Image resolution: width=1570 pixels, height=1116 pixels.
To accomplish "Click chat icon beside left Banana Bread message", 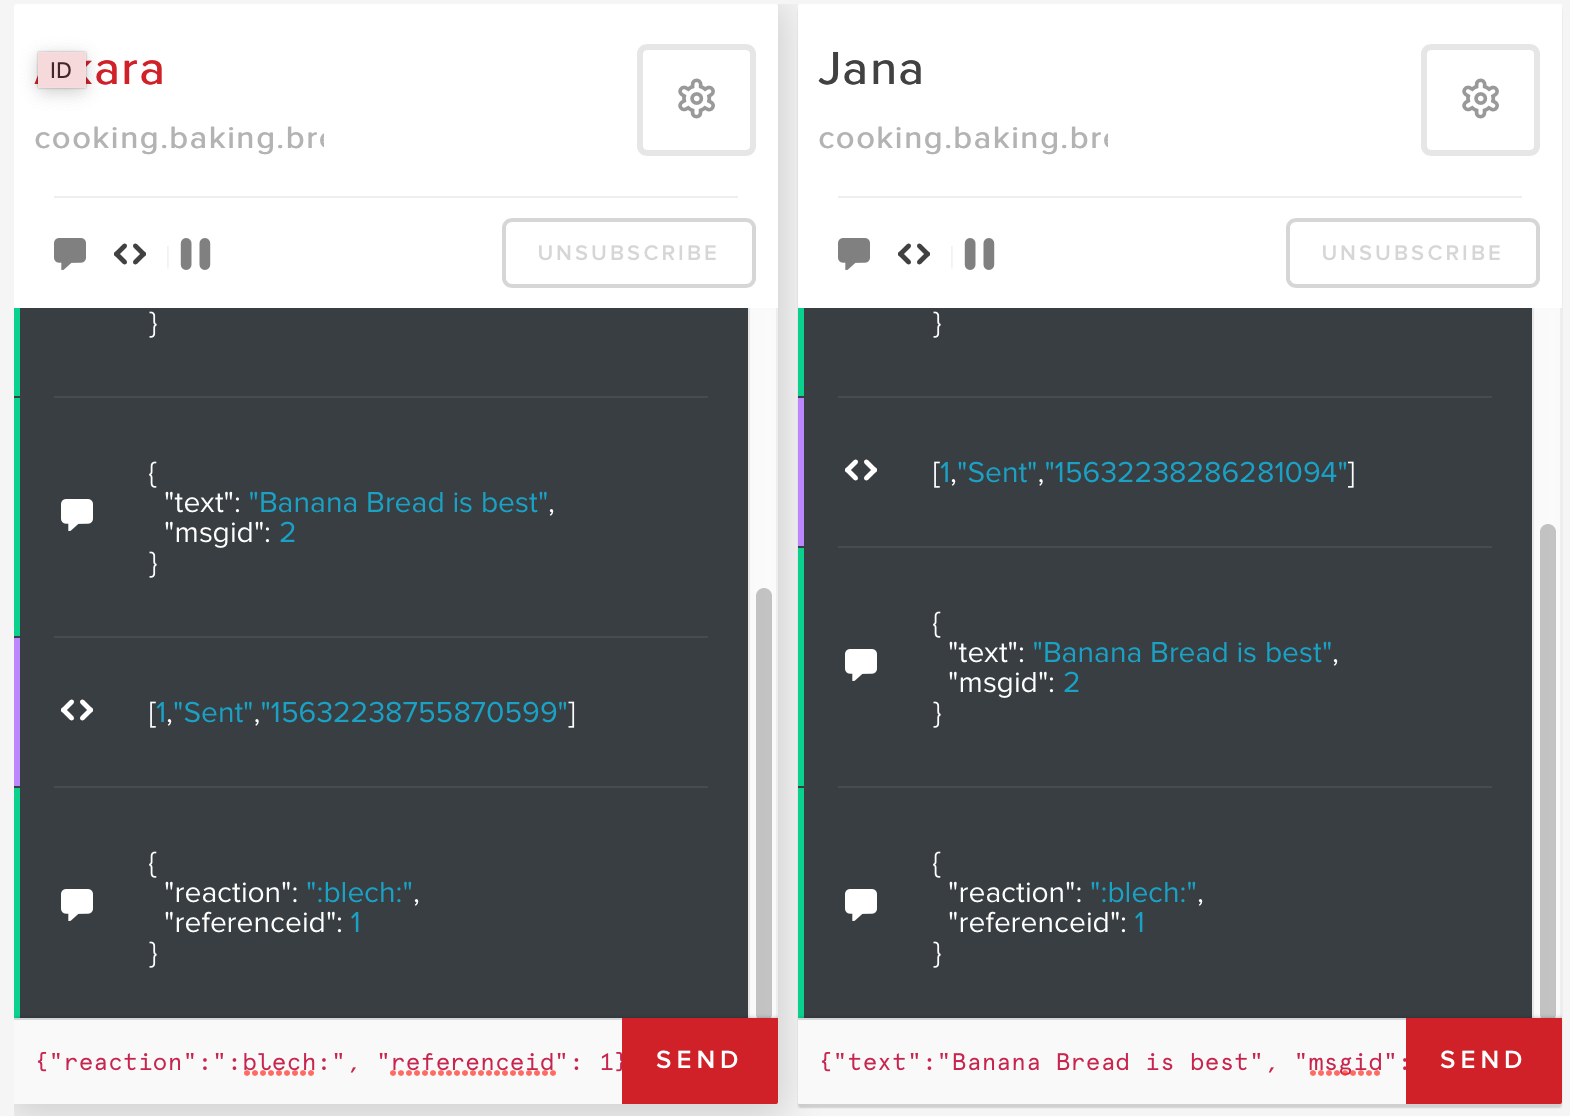I will point(77,514).
